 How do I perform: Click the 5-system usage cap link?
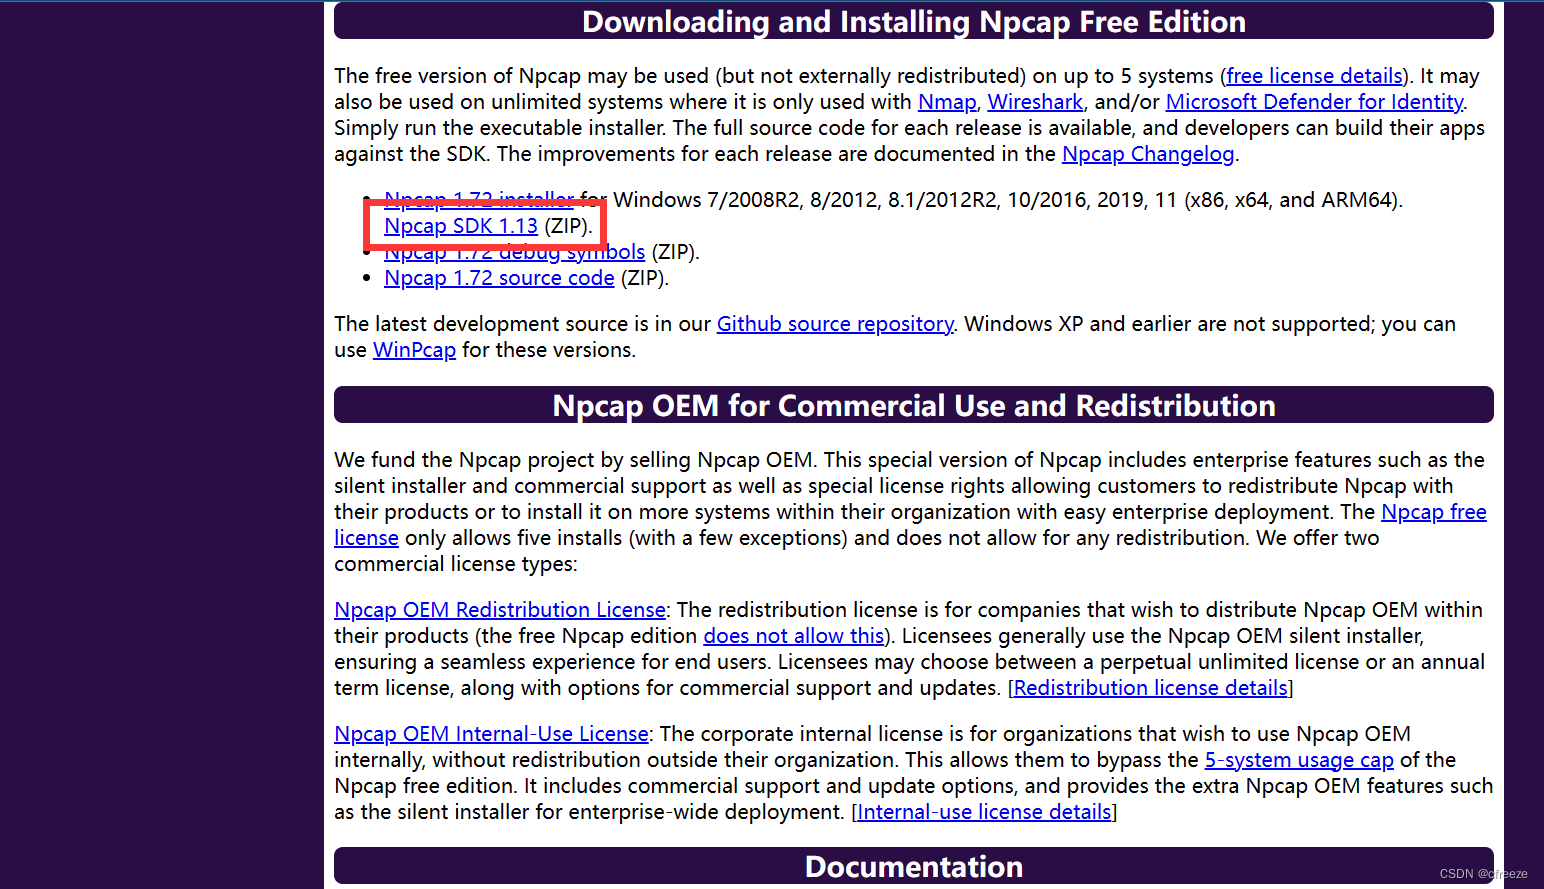point(1298,759)
